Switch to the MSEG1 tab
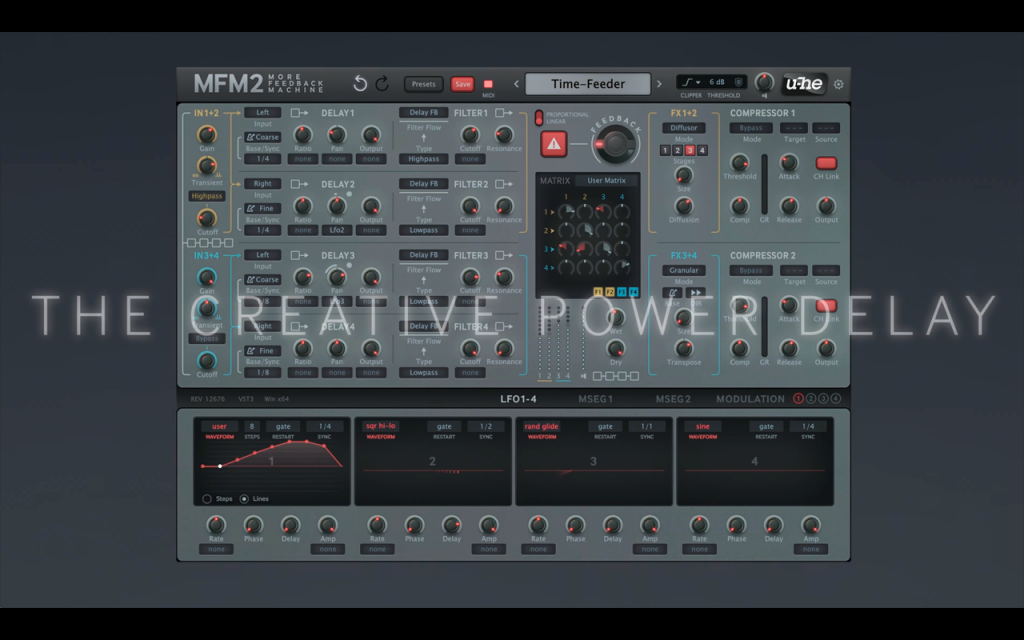The width and height of the screenshot is (1024, 640). point(595,399)
